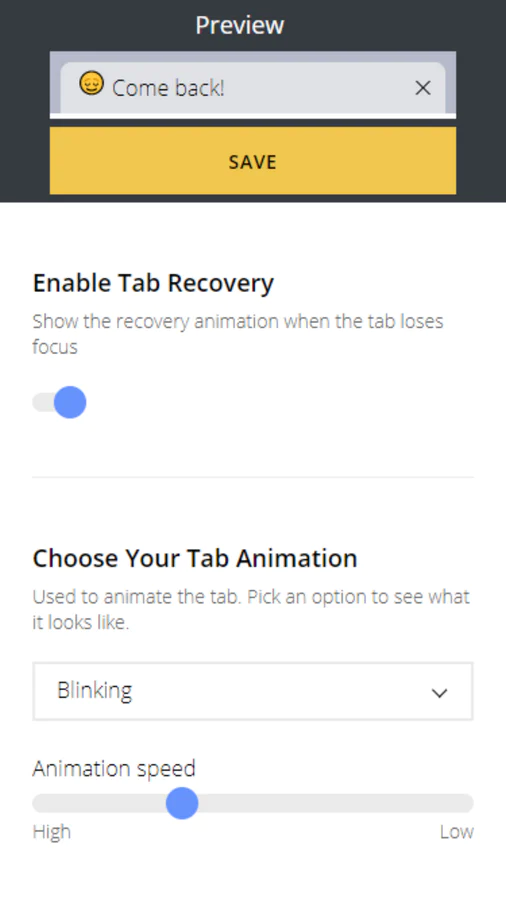The height and width of the screenshot is (900, 506).
Task: Click the Blinking option text
Action: click(95, 690)
